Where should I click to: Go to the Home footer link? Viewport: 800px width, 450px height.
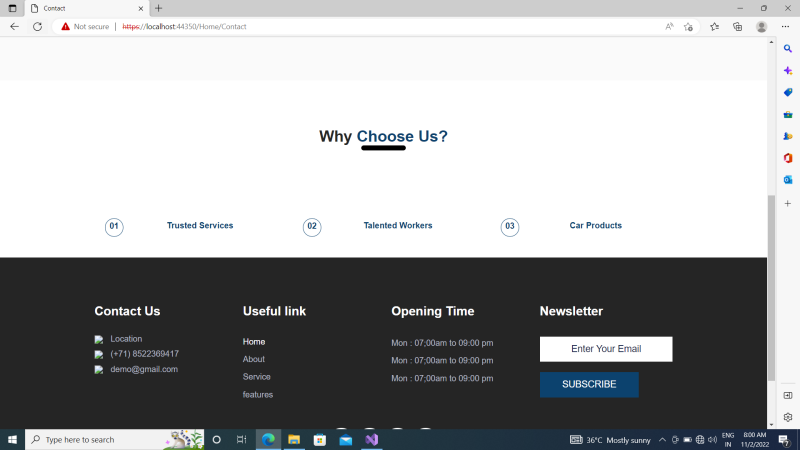[254, 342]
